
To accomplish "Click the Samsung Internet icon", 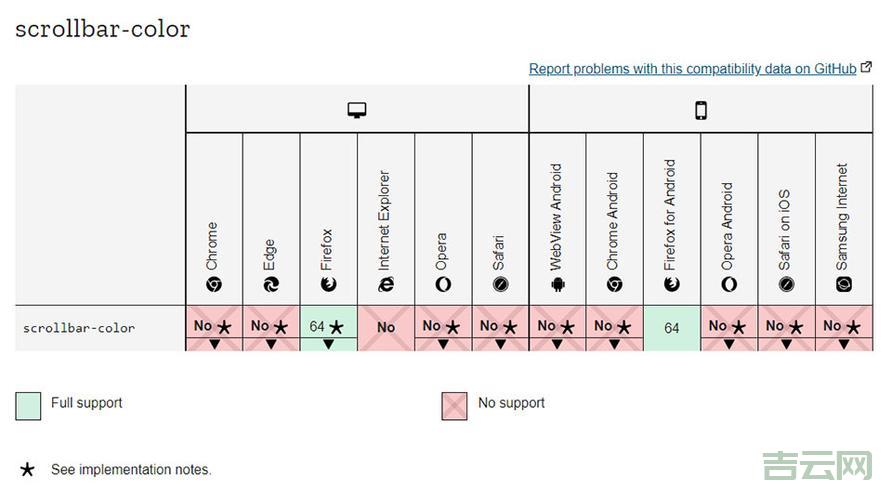I will (843, 285).
